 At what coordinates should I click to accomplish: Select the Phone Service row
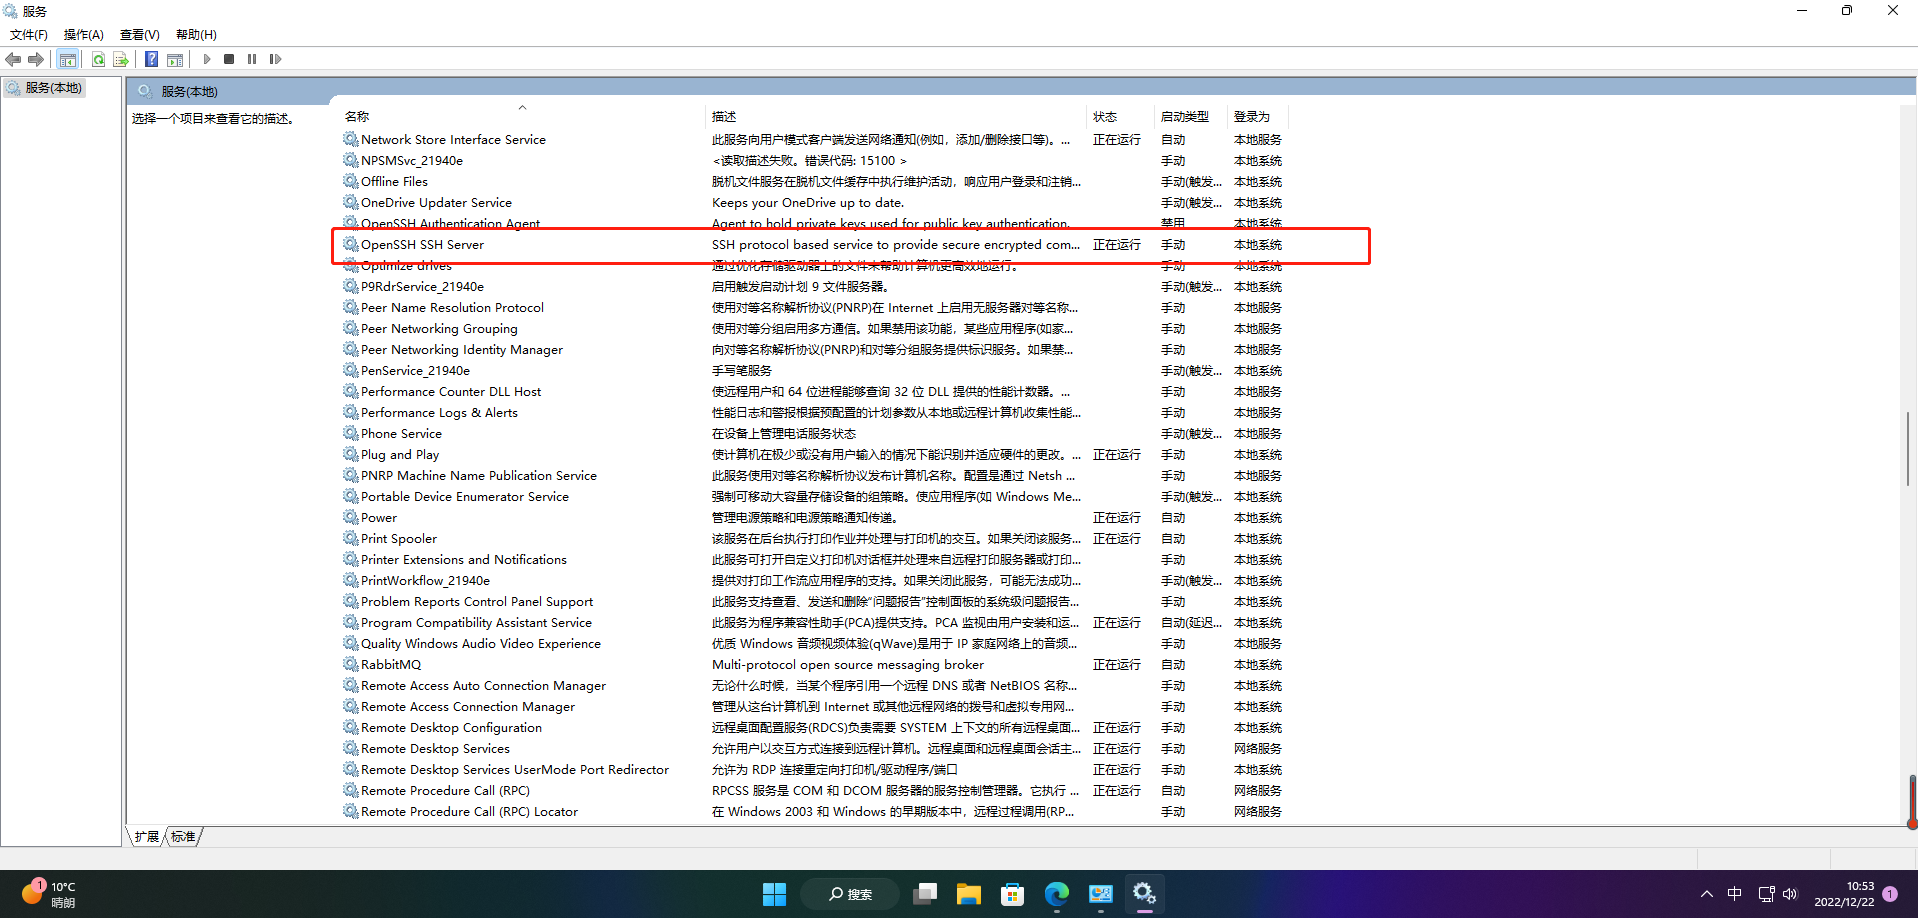coord(813,433)
